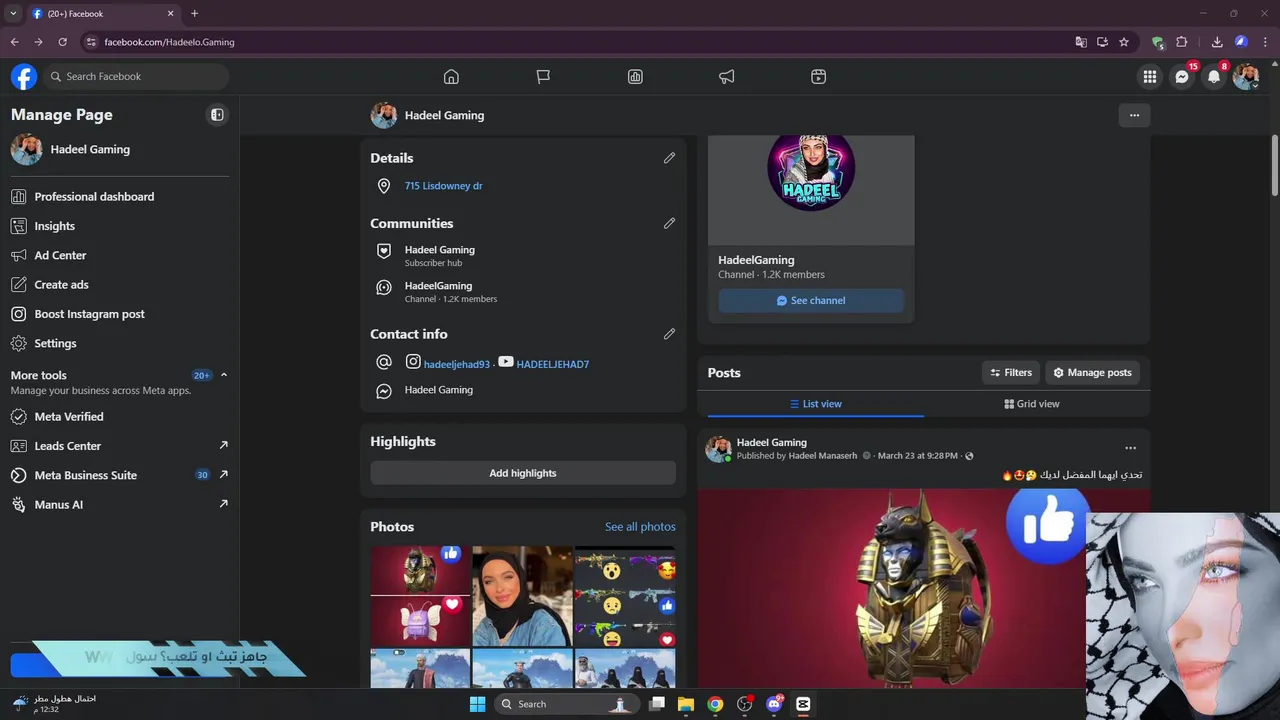Reload the page in Chrome

pyautogui.click(x=62, y=42)
